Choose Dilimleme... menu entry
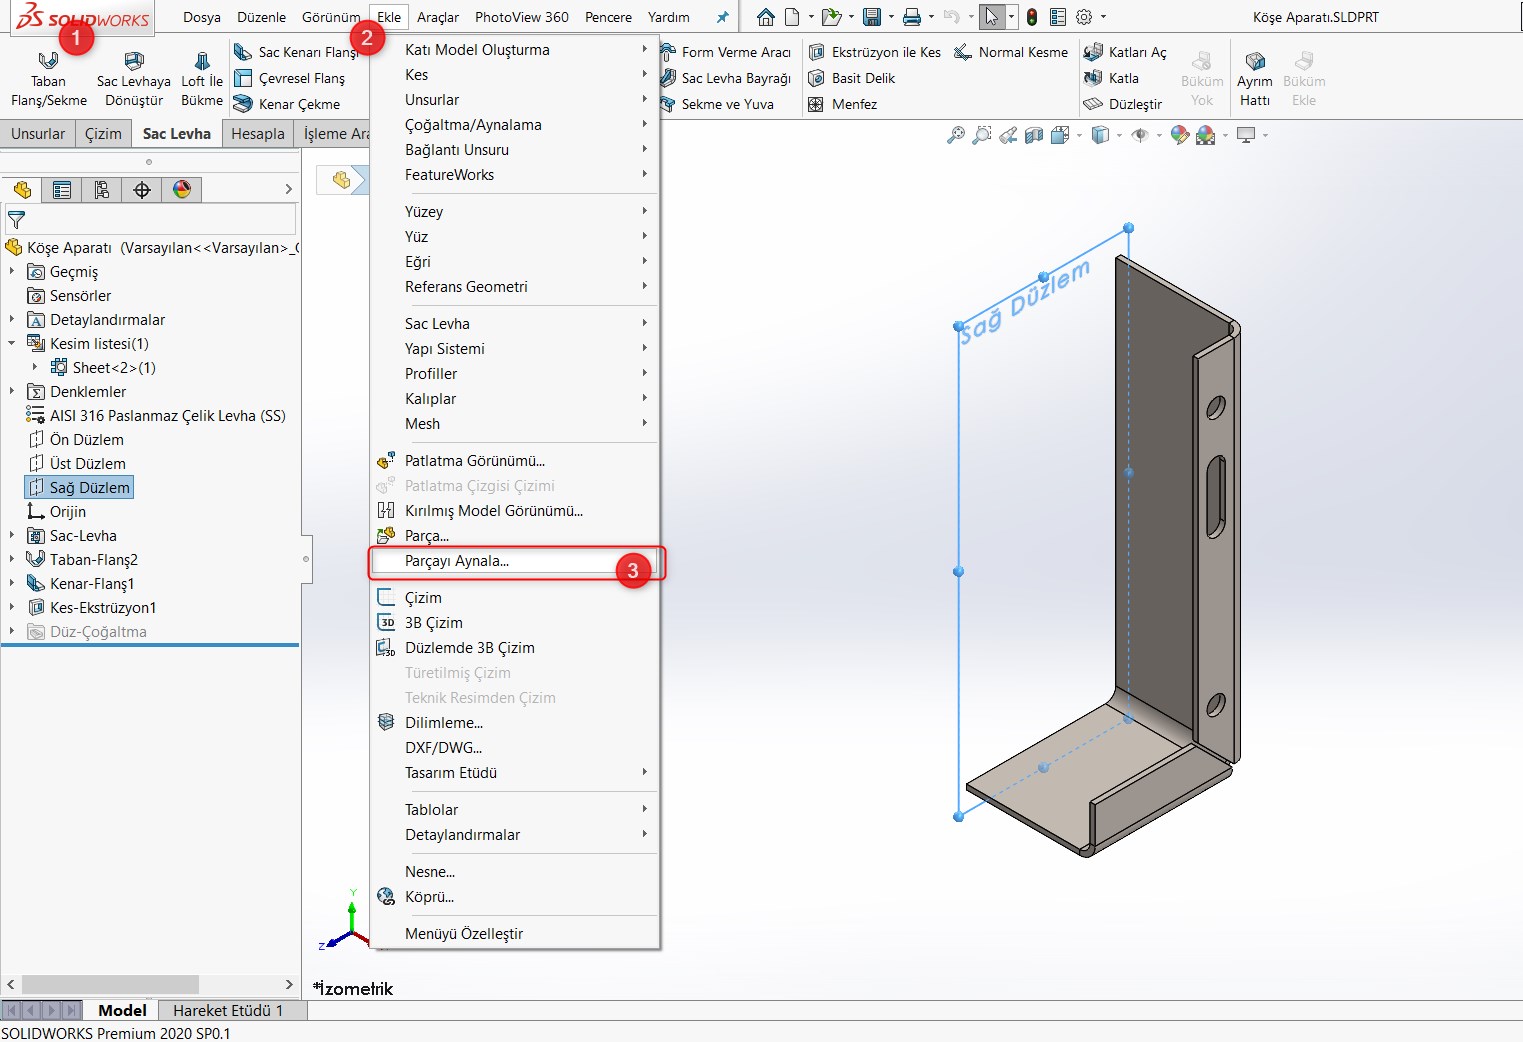 (x=515, y=723)
